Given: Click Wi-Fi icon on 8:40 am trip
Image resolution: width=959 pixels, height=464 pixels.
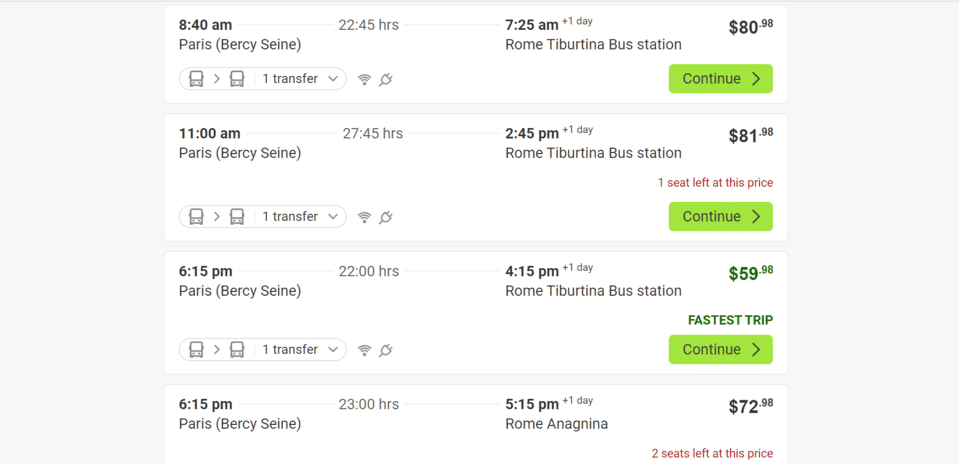Looking at the screenshot, I should 364,79.
